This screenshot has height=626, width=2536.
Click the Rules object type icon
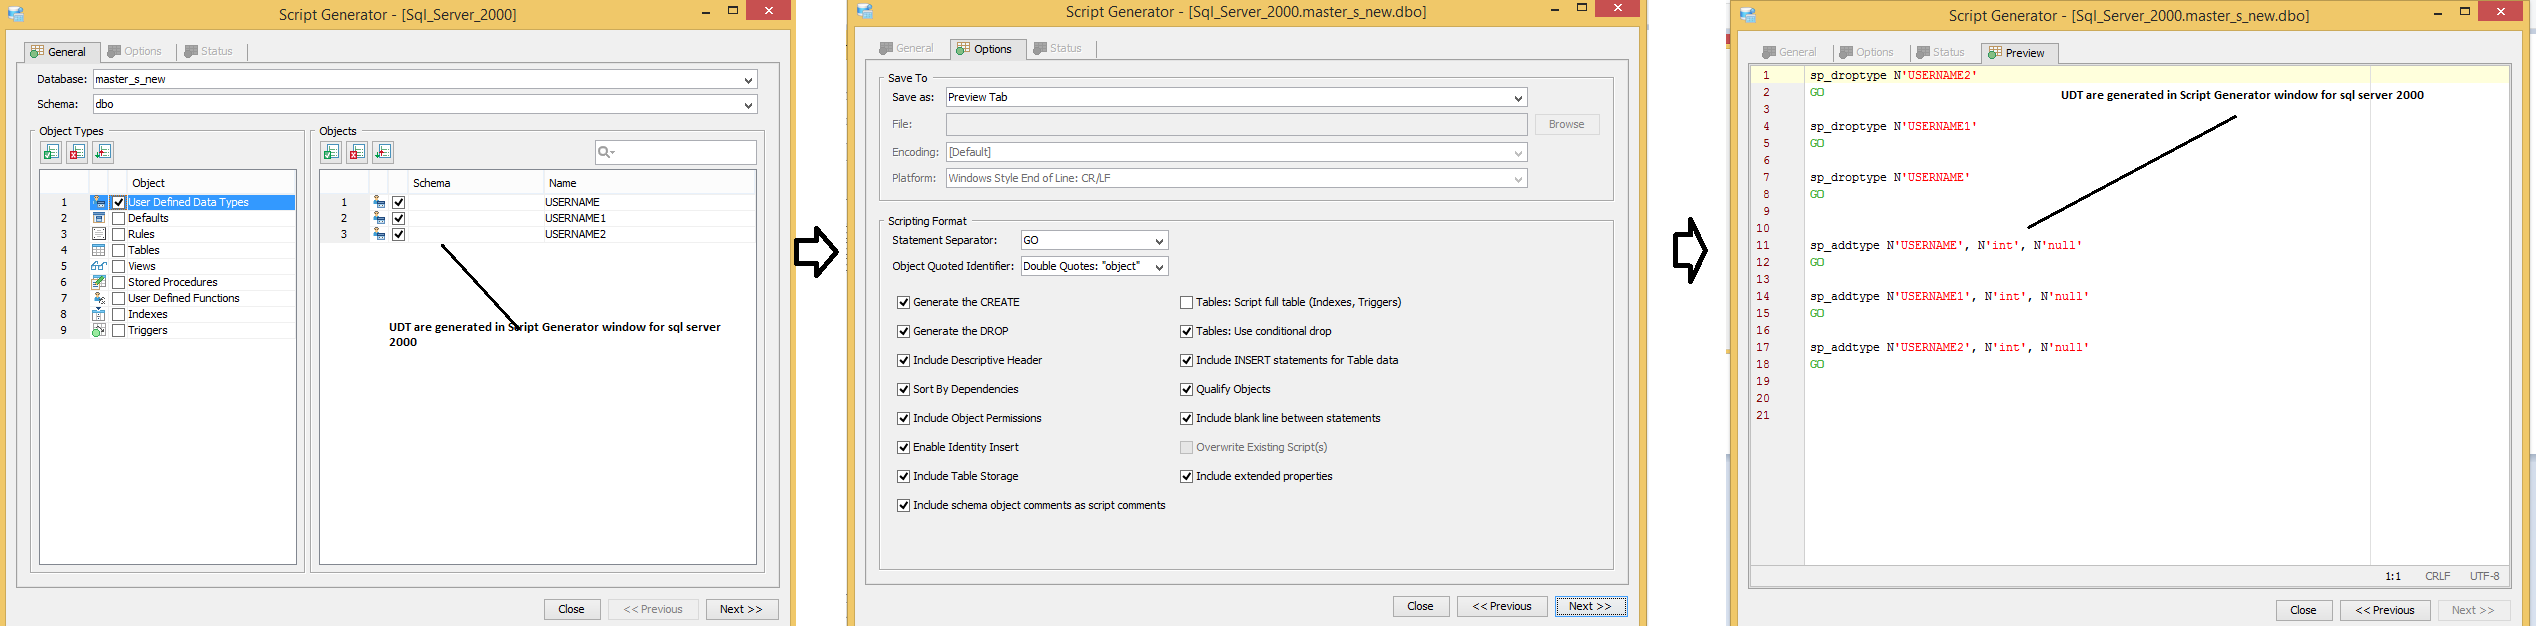tap(99, 234)
